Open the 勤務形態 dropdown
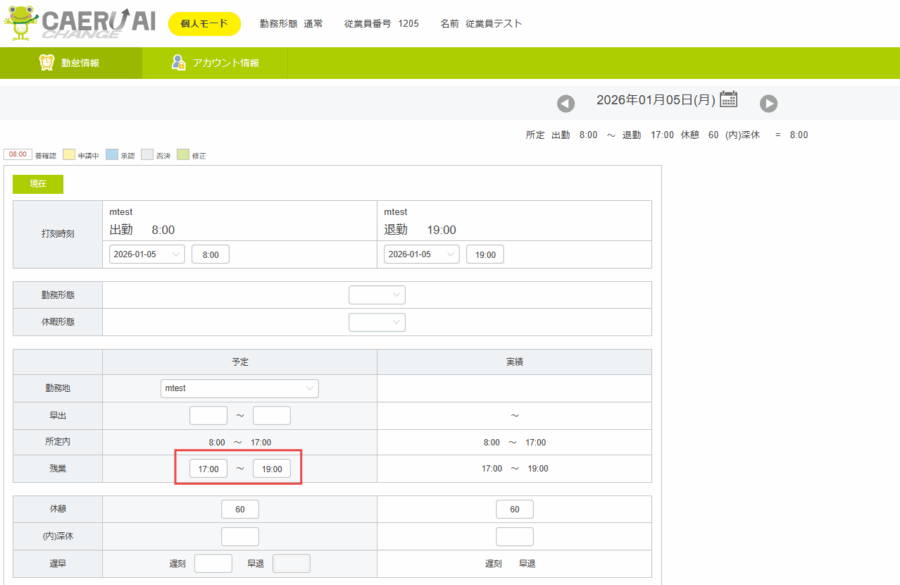The image size is (900, 585). (377, 295)
